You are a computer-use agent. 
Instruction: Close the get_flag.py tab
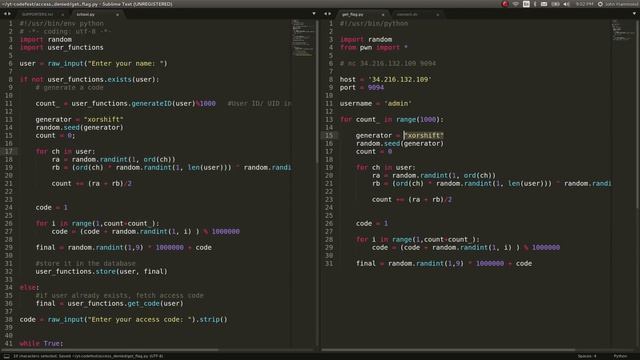[x=383, y=15]
